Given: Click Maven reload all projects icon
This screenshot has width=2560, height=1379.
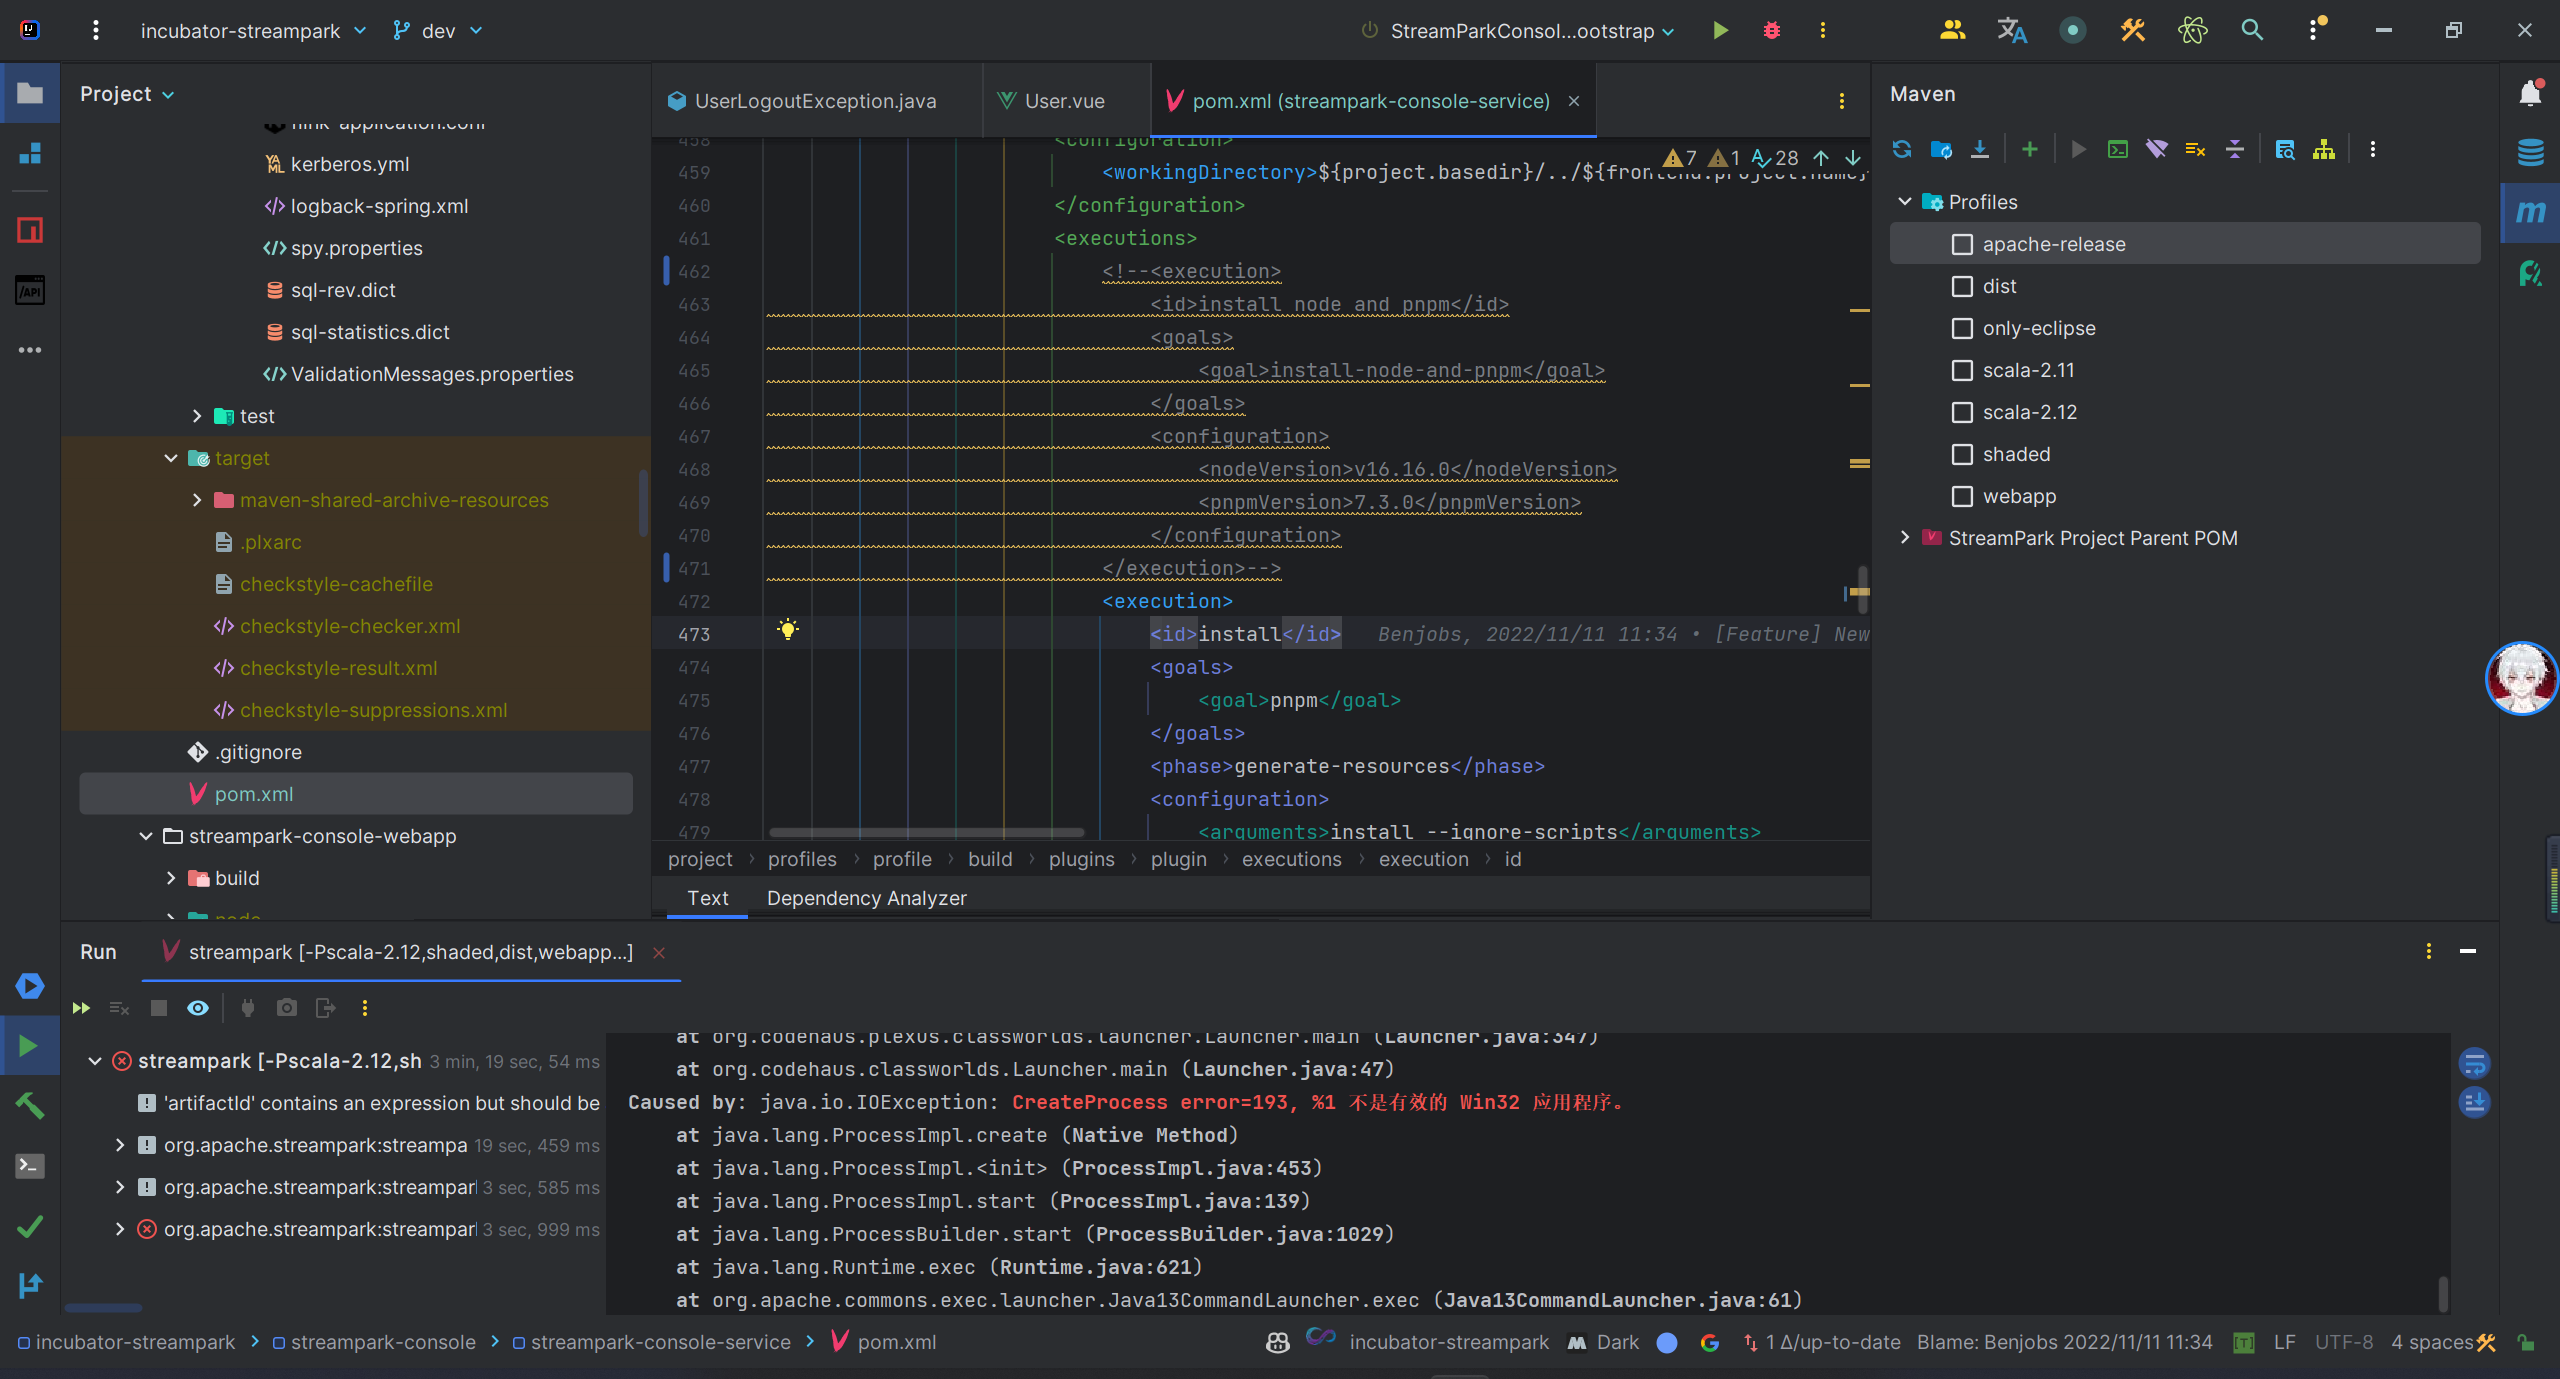Looking at the screenshot, I should [1902, 150].
